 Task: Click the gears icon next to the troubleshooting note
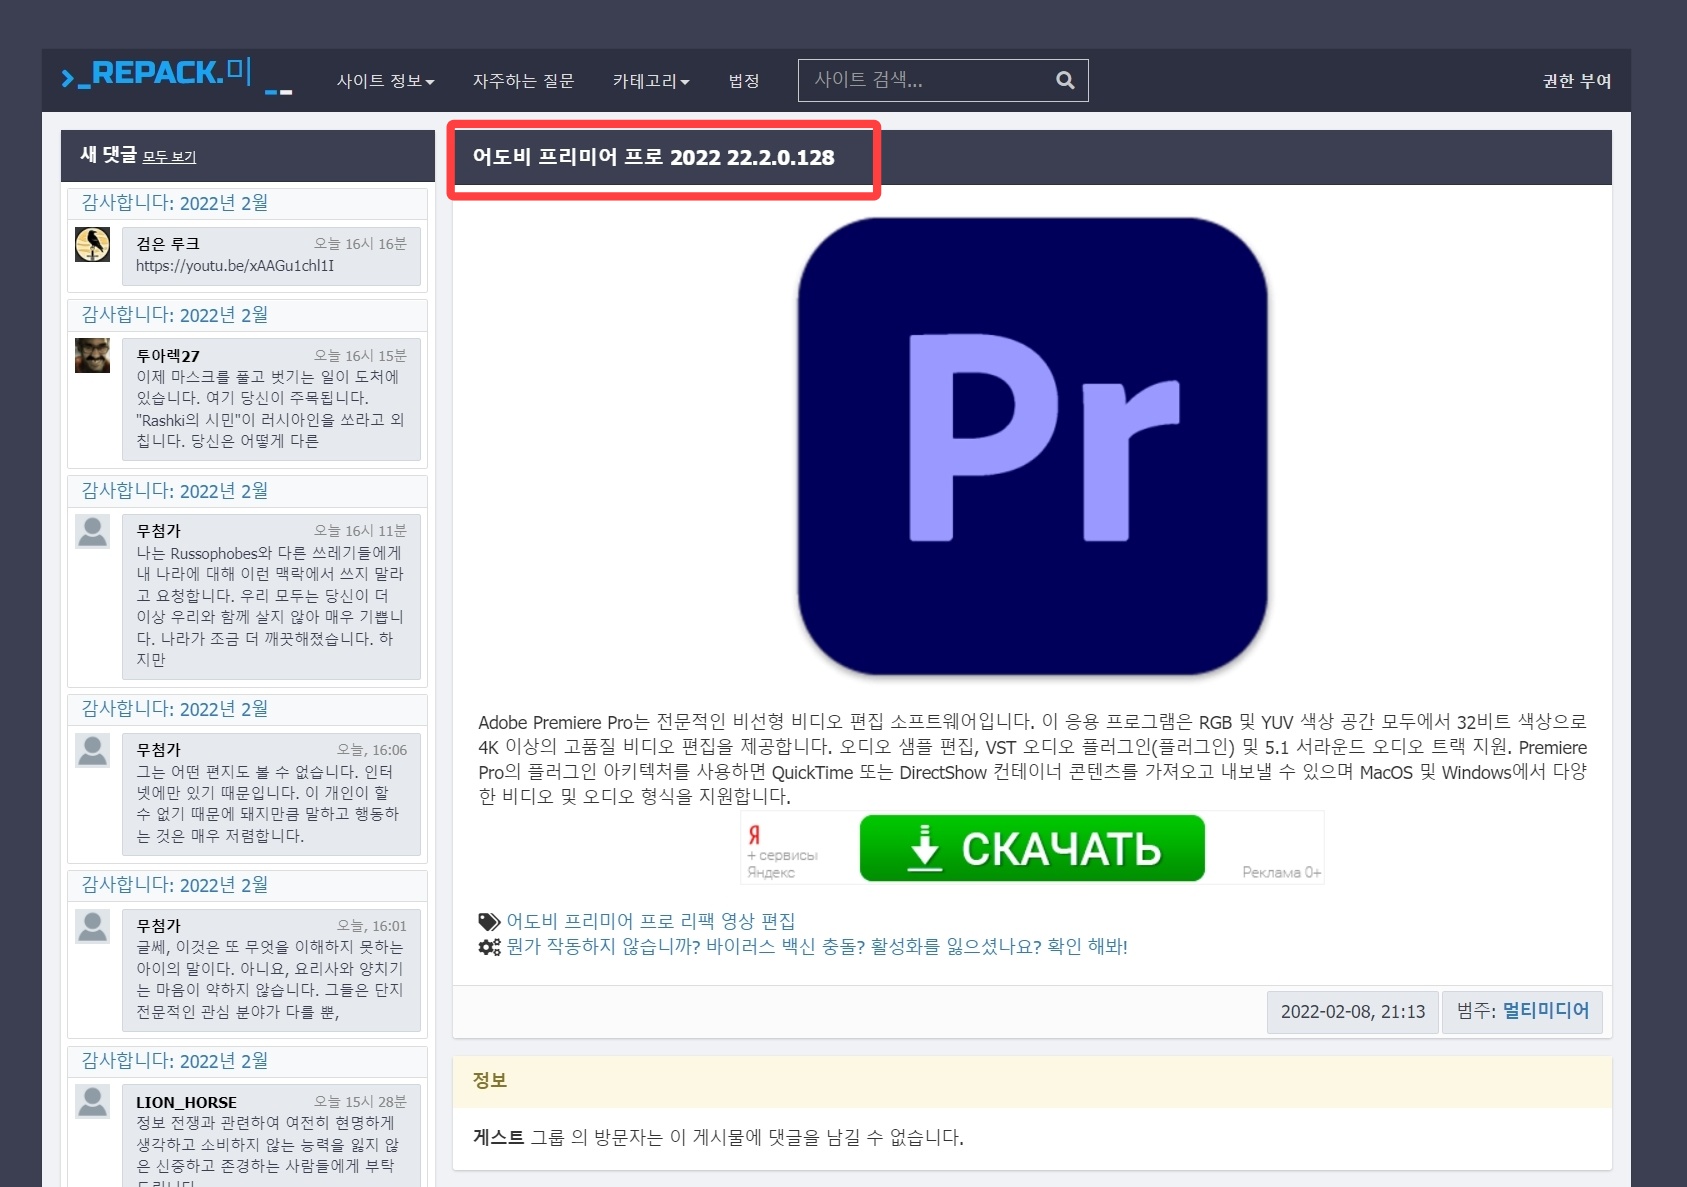pyautogui.click(x=487, y=945)
